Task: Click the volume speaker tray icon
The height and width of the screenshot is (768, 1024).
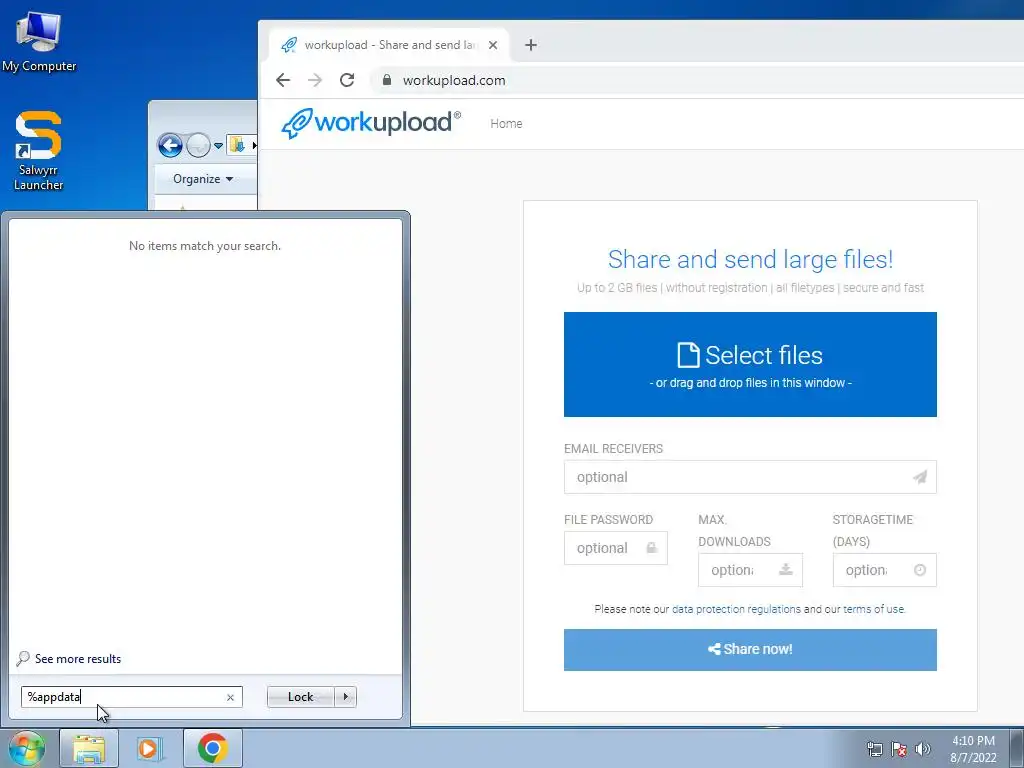Action: [923, 749]
